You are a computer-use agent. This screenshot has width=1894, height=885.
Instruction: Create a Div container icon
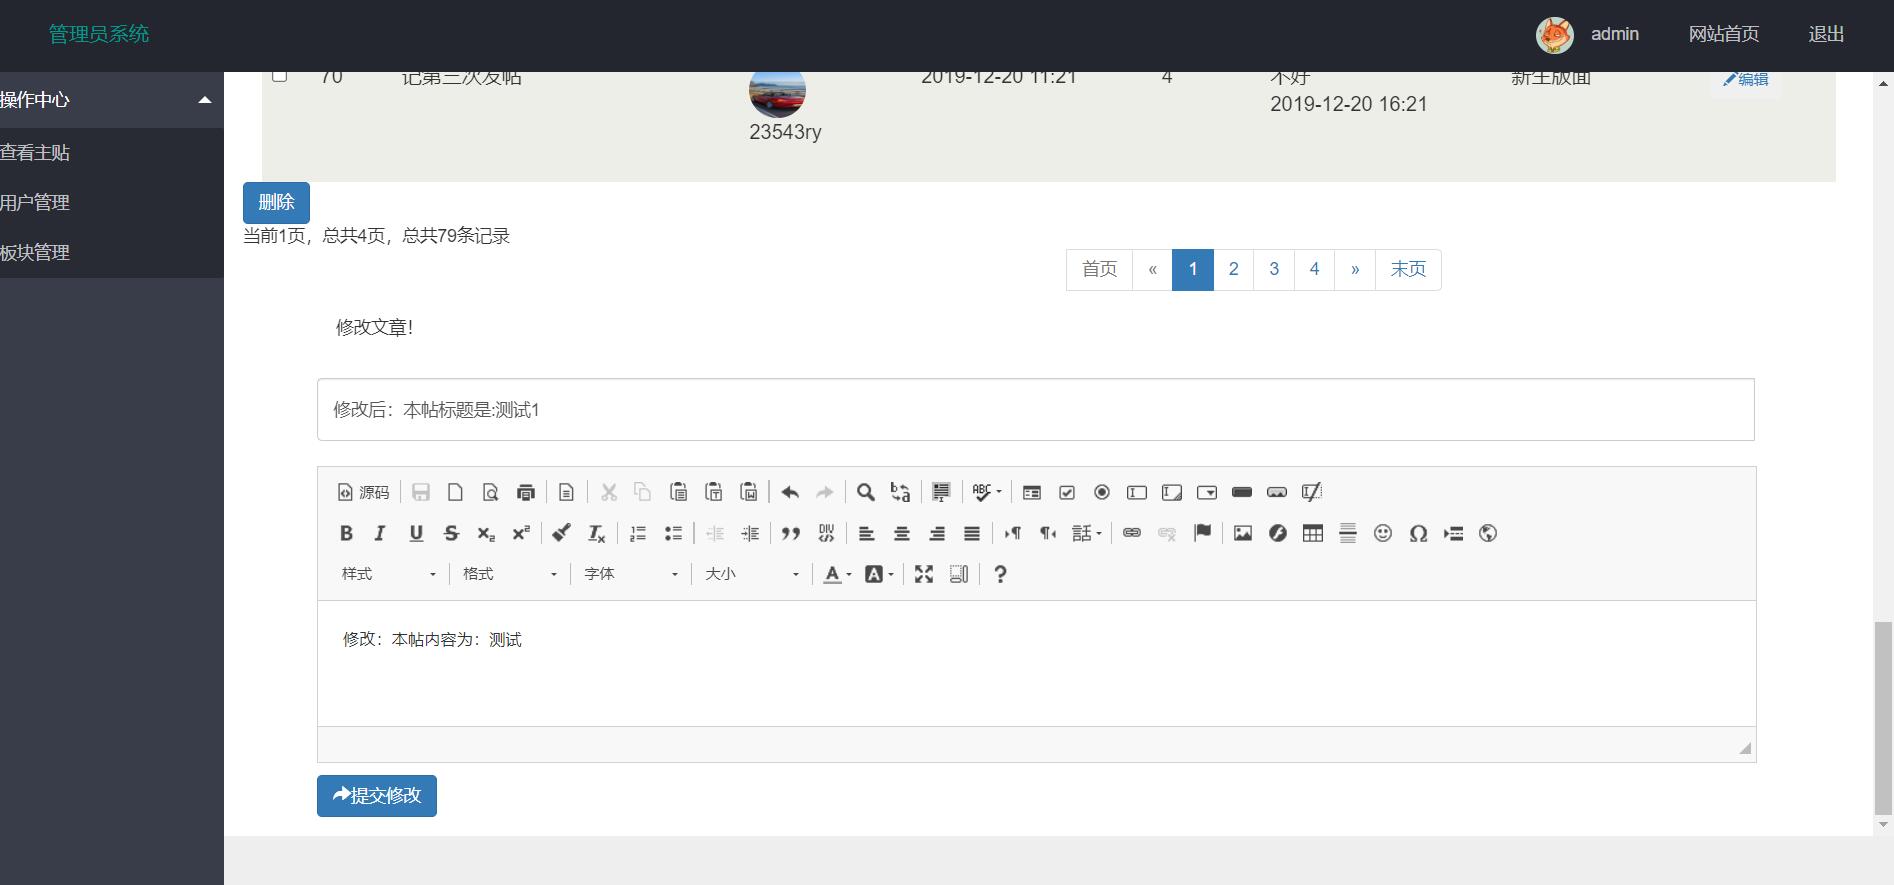(826, 533)
